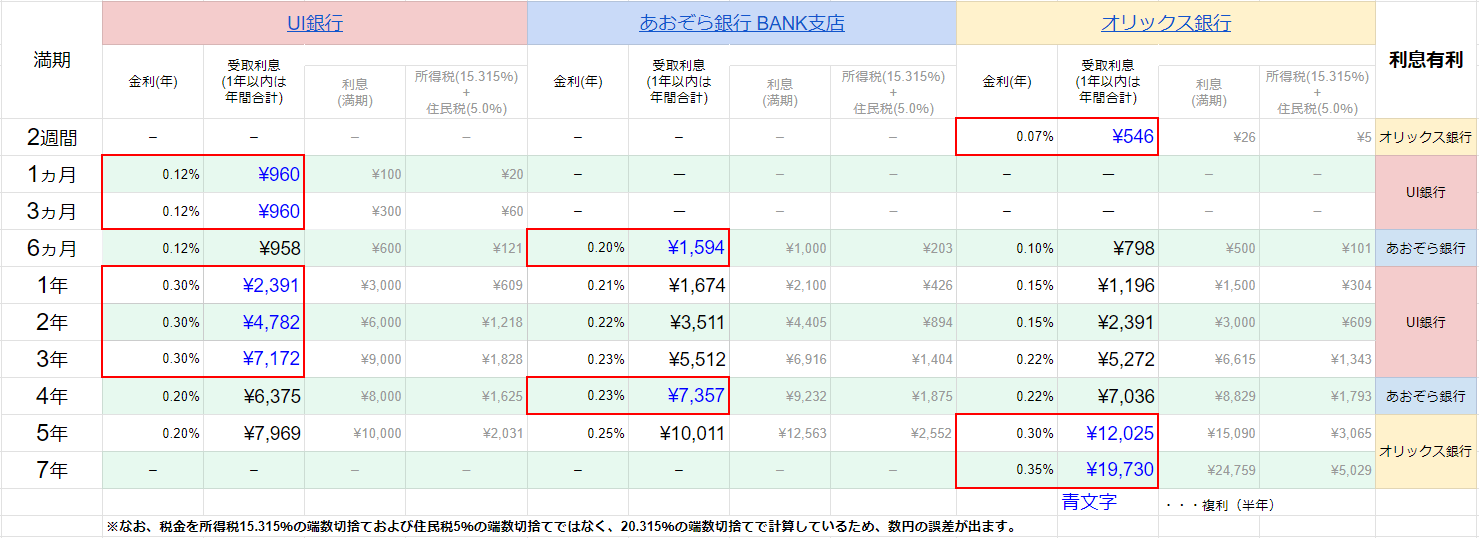Click the 0.07% rate cell

pos(1007,137)
